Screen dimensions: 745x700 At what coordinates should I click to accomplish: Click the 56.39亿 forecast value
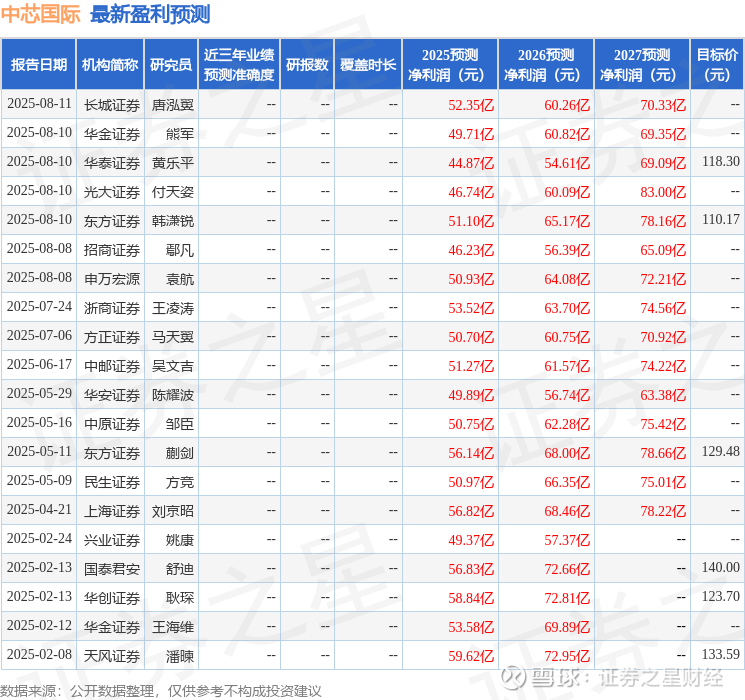[567, 250]
